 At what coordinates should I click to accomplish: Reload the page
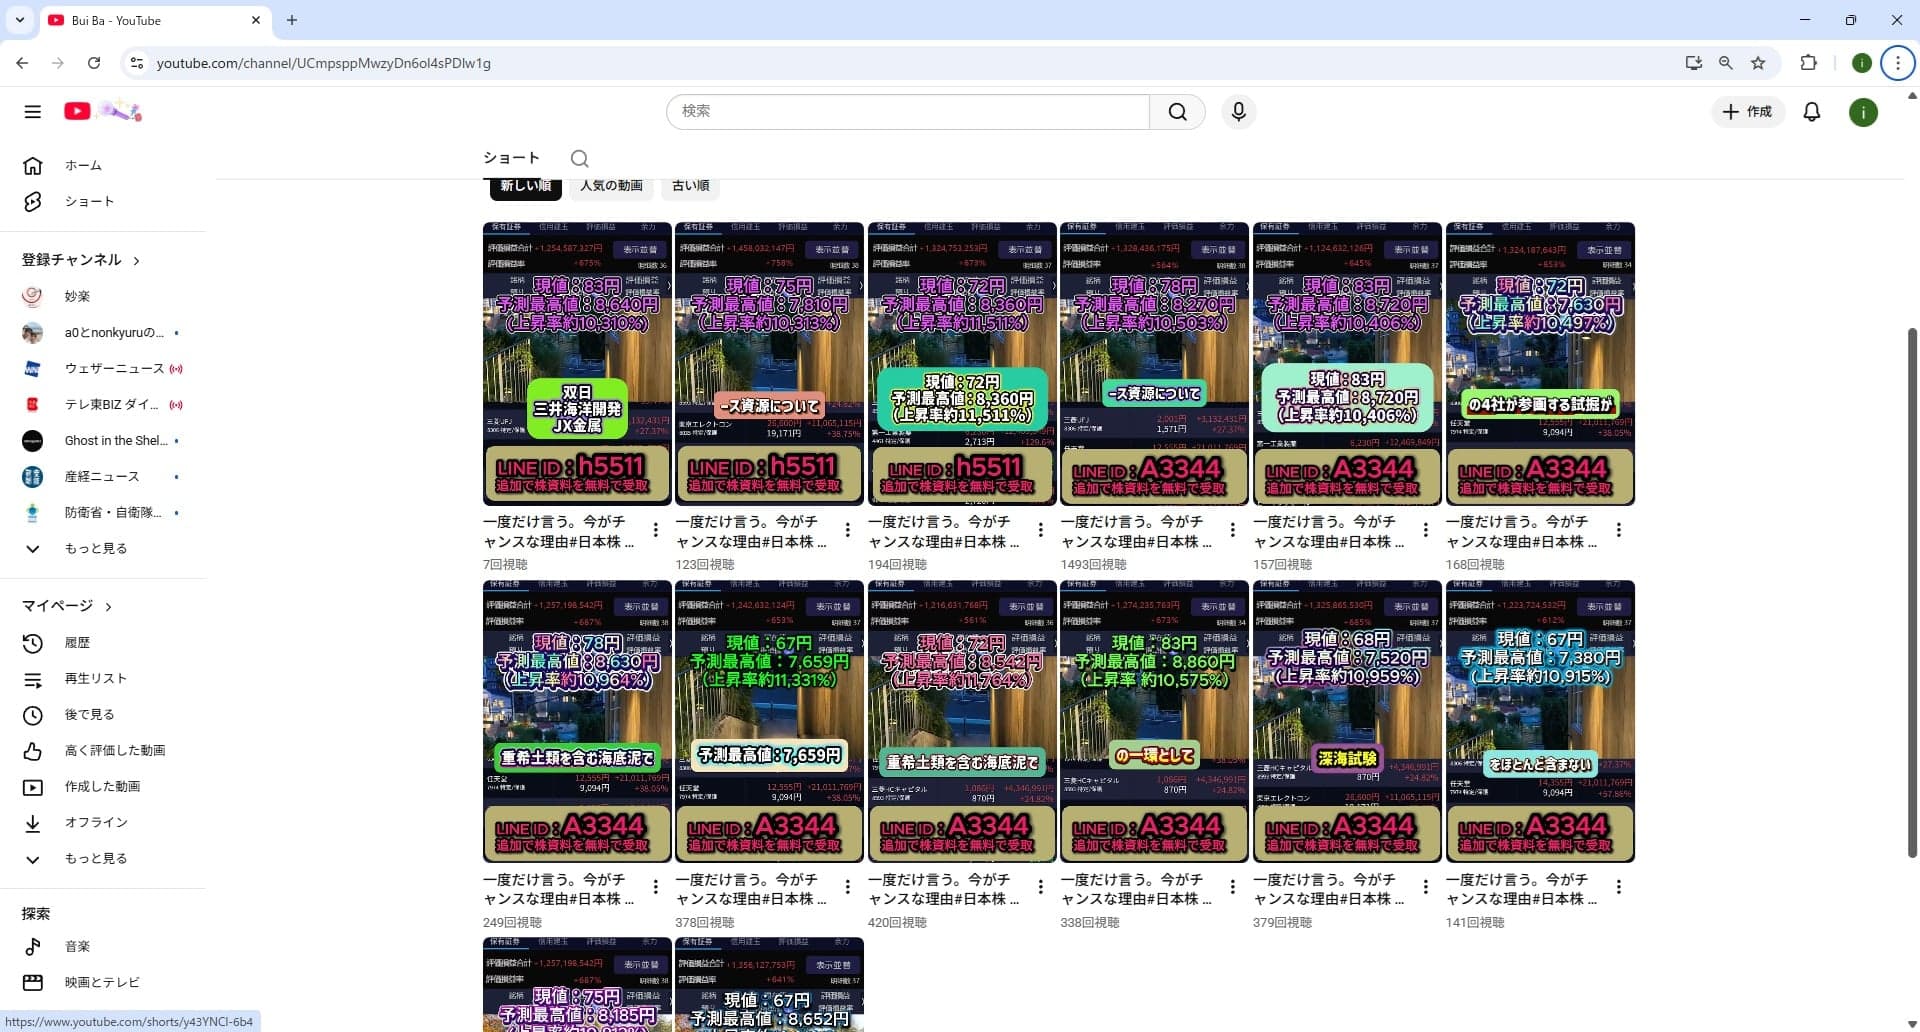pyautogui.click(x=94, y=63)
